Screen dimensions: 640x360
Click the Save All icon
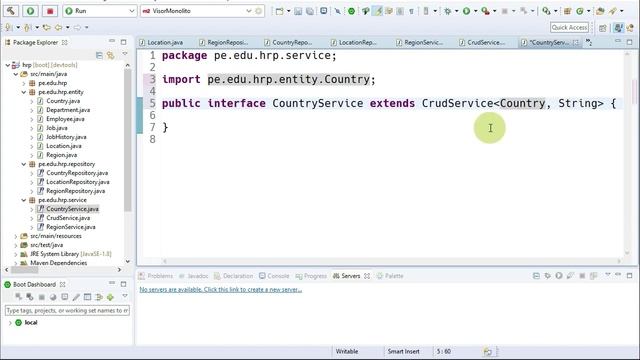click(x=310, y=11)
